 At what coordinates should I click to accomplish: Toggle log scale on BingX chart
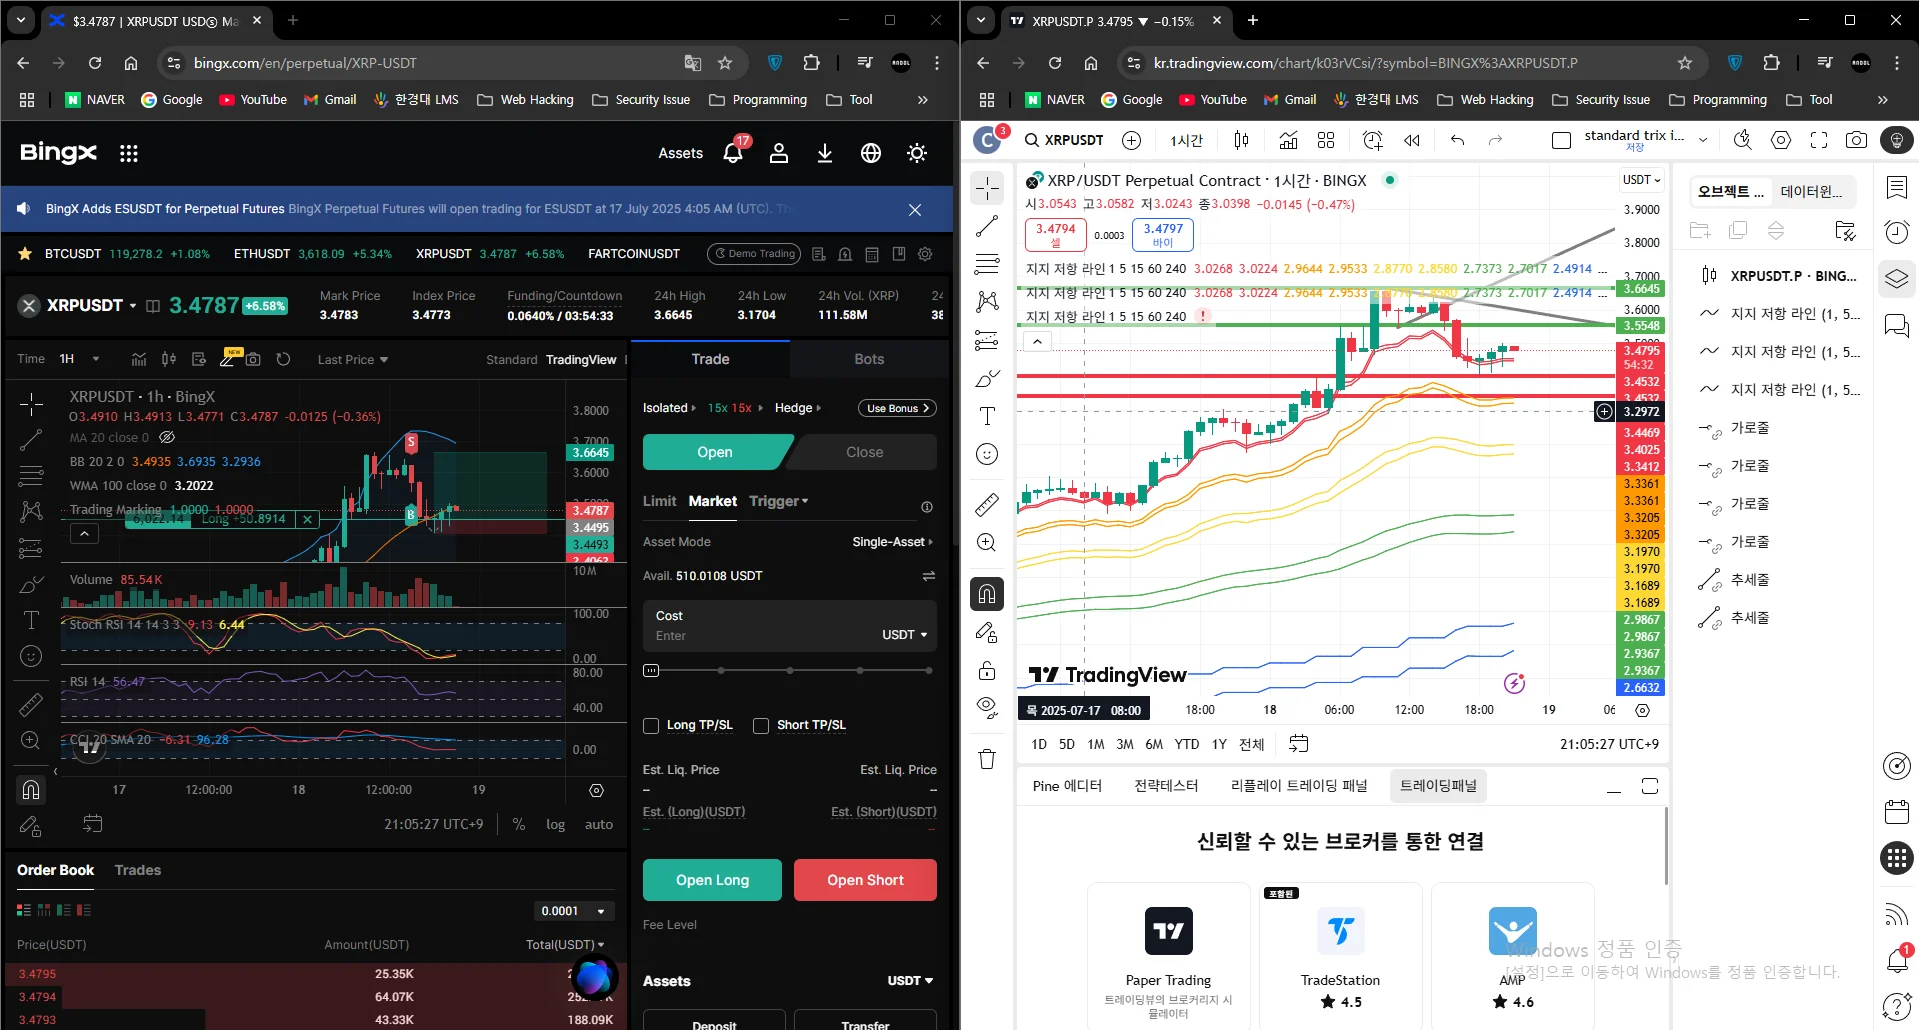coord(555,824)
